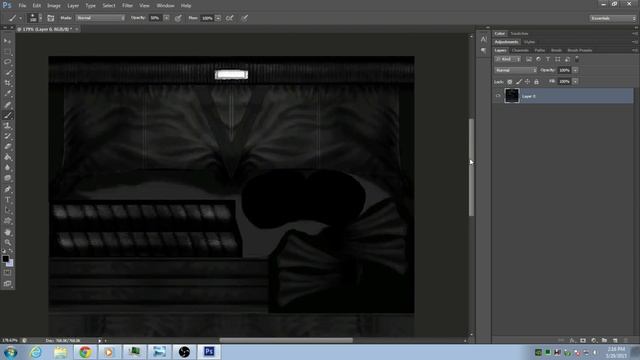The image size is (640, 360).
Task: Select the Healing Brush tool
Action: tap(7, 105)
